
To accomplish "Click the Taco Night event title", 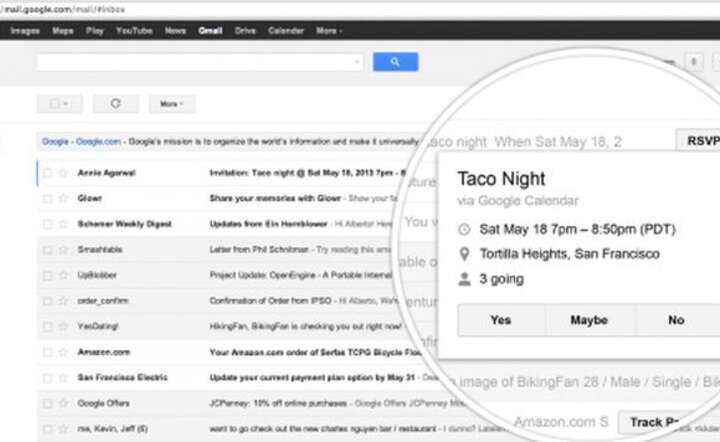I will 501,179.
